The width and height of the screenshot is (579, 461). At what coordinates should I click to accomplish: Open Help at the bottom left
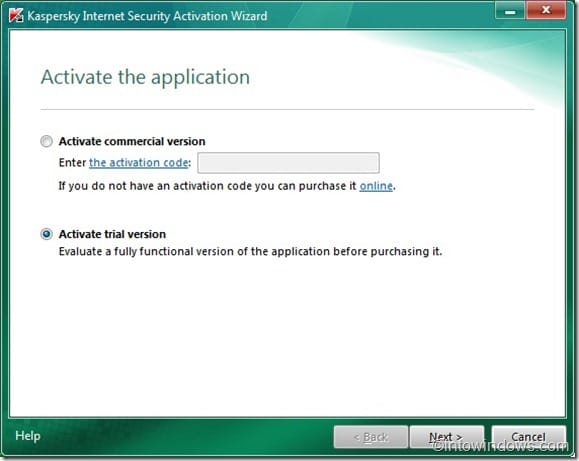(28, 436)
